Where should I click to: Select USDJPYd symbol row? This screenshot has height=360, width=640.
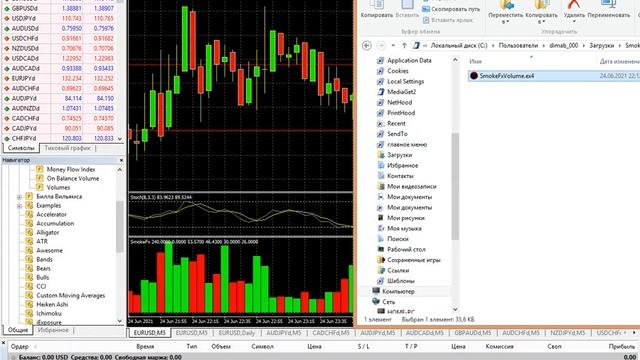pos(60,18)
